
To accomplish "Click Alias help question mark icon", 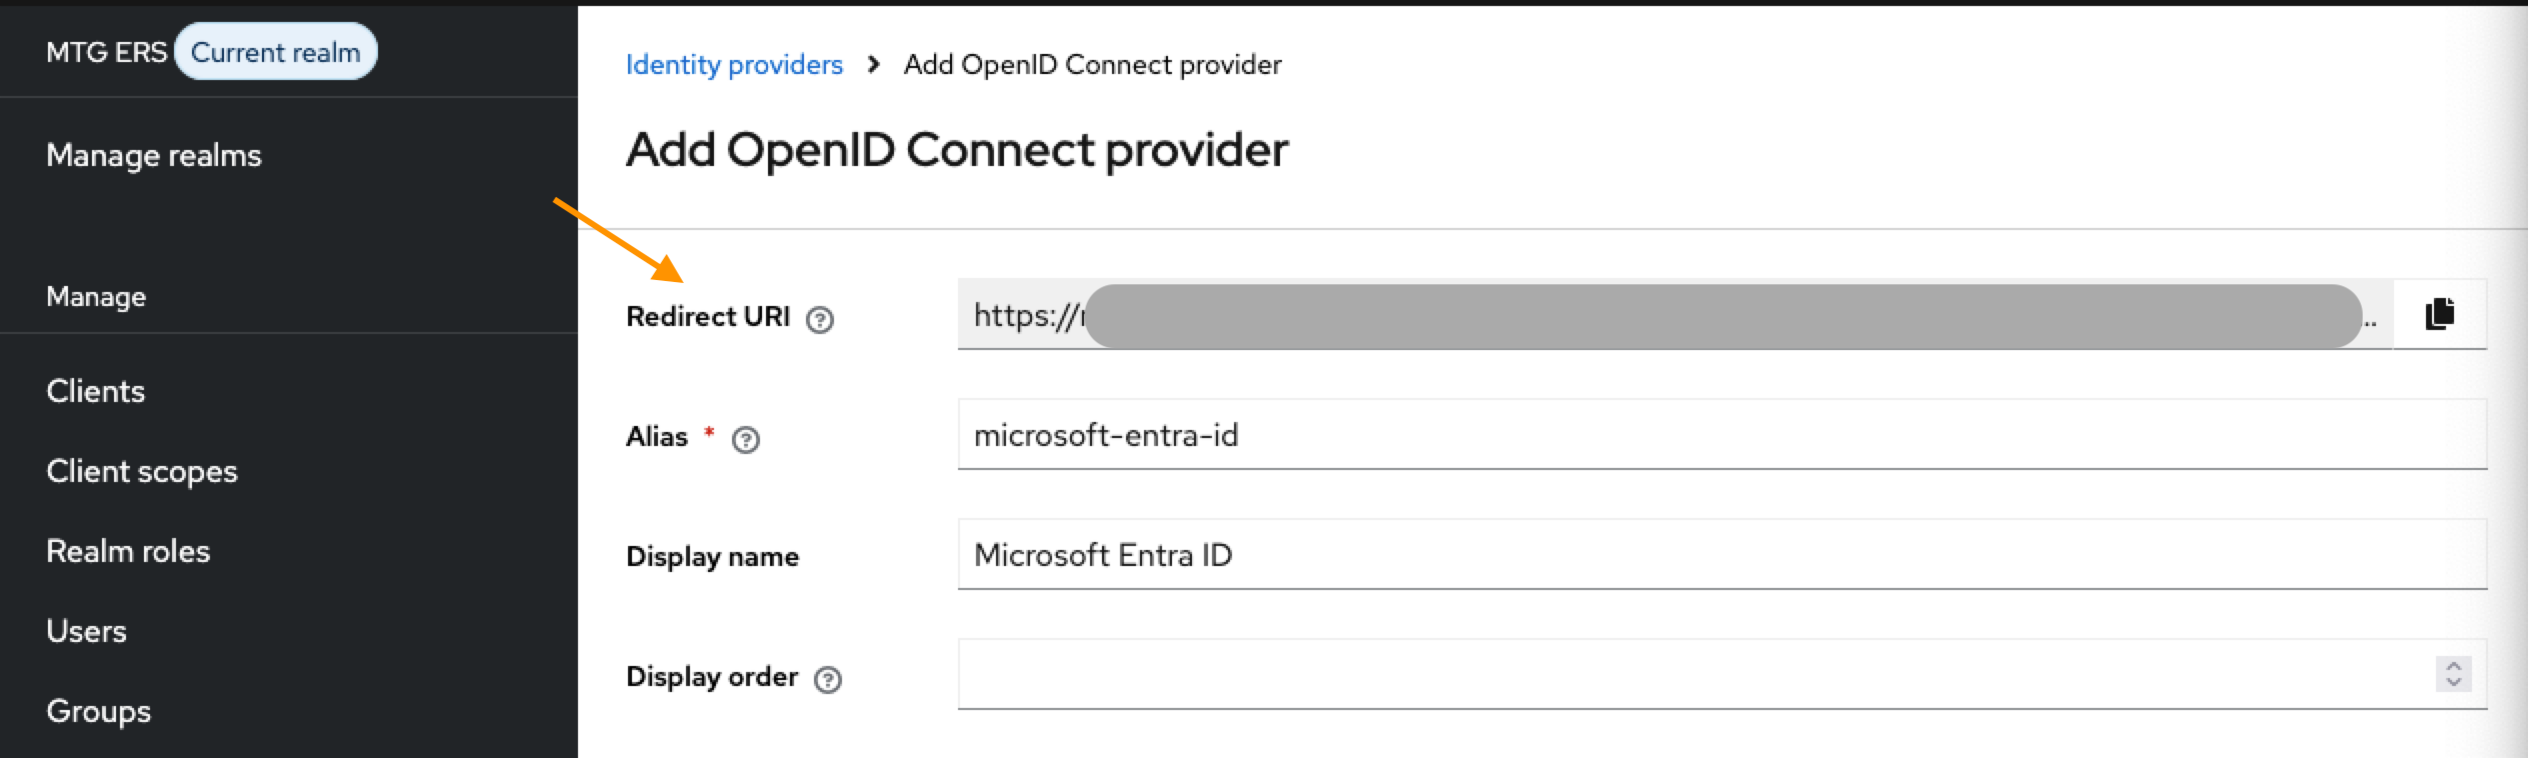I will 746,439.
